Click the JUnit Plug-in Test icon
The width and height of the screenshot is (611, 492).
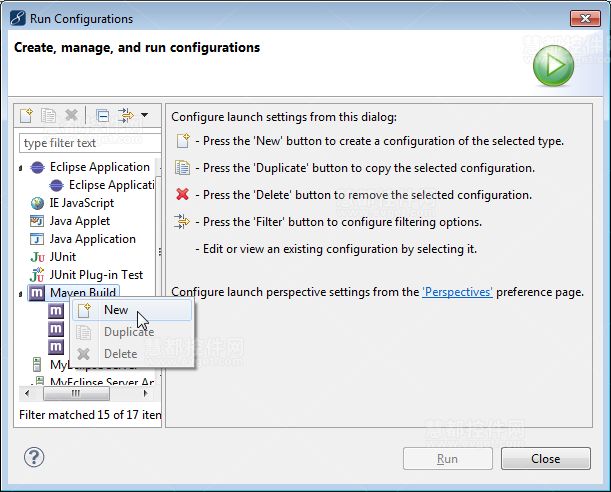click(x=37, y=275)
